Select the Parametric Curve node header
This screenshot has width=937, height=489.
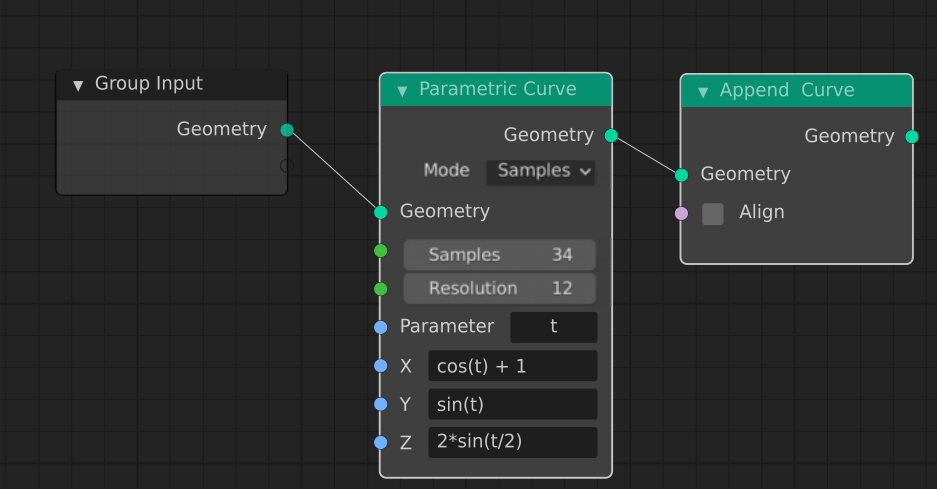click(x=496, y=90)
